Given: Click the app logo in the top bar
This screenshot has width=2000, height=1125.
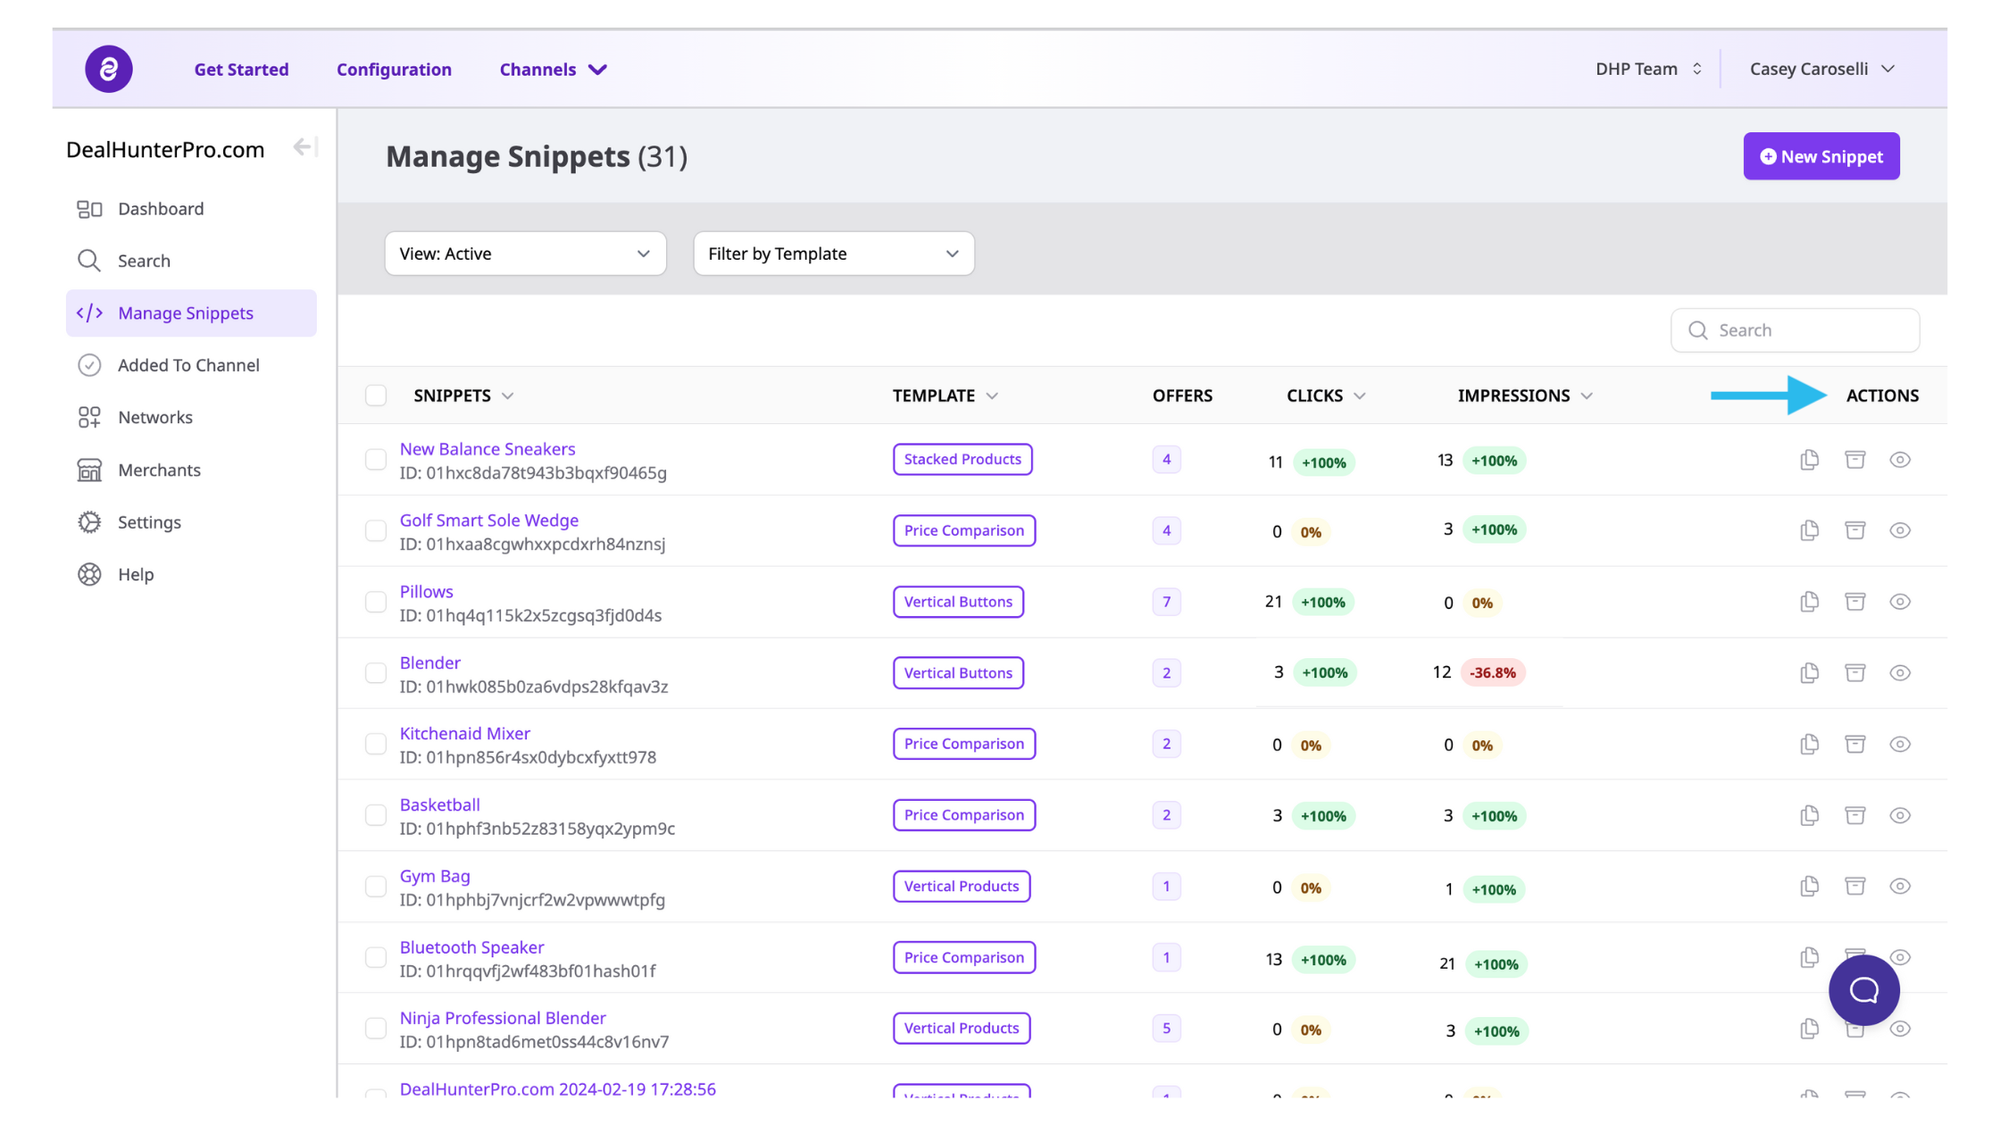Looking at the screenshot, I should [109, 69].
